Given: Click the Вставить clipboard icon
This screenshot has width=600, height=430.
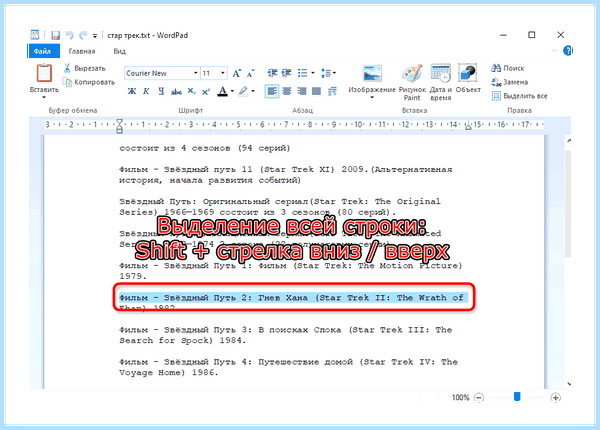Looking at the screenshot, I should pos(44,73).
